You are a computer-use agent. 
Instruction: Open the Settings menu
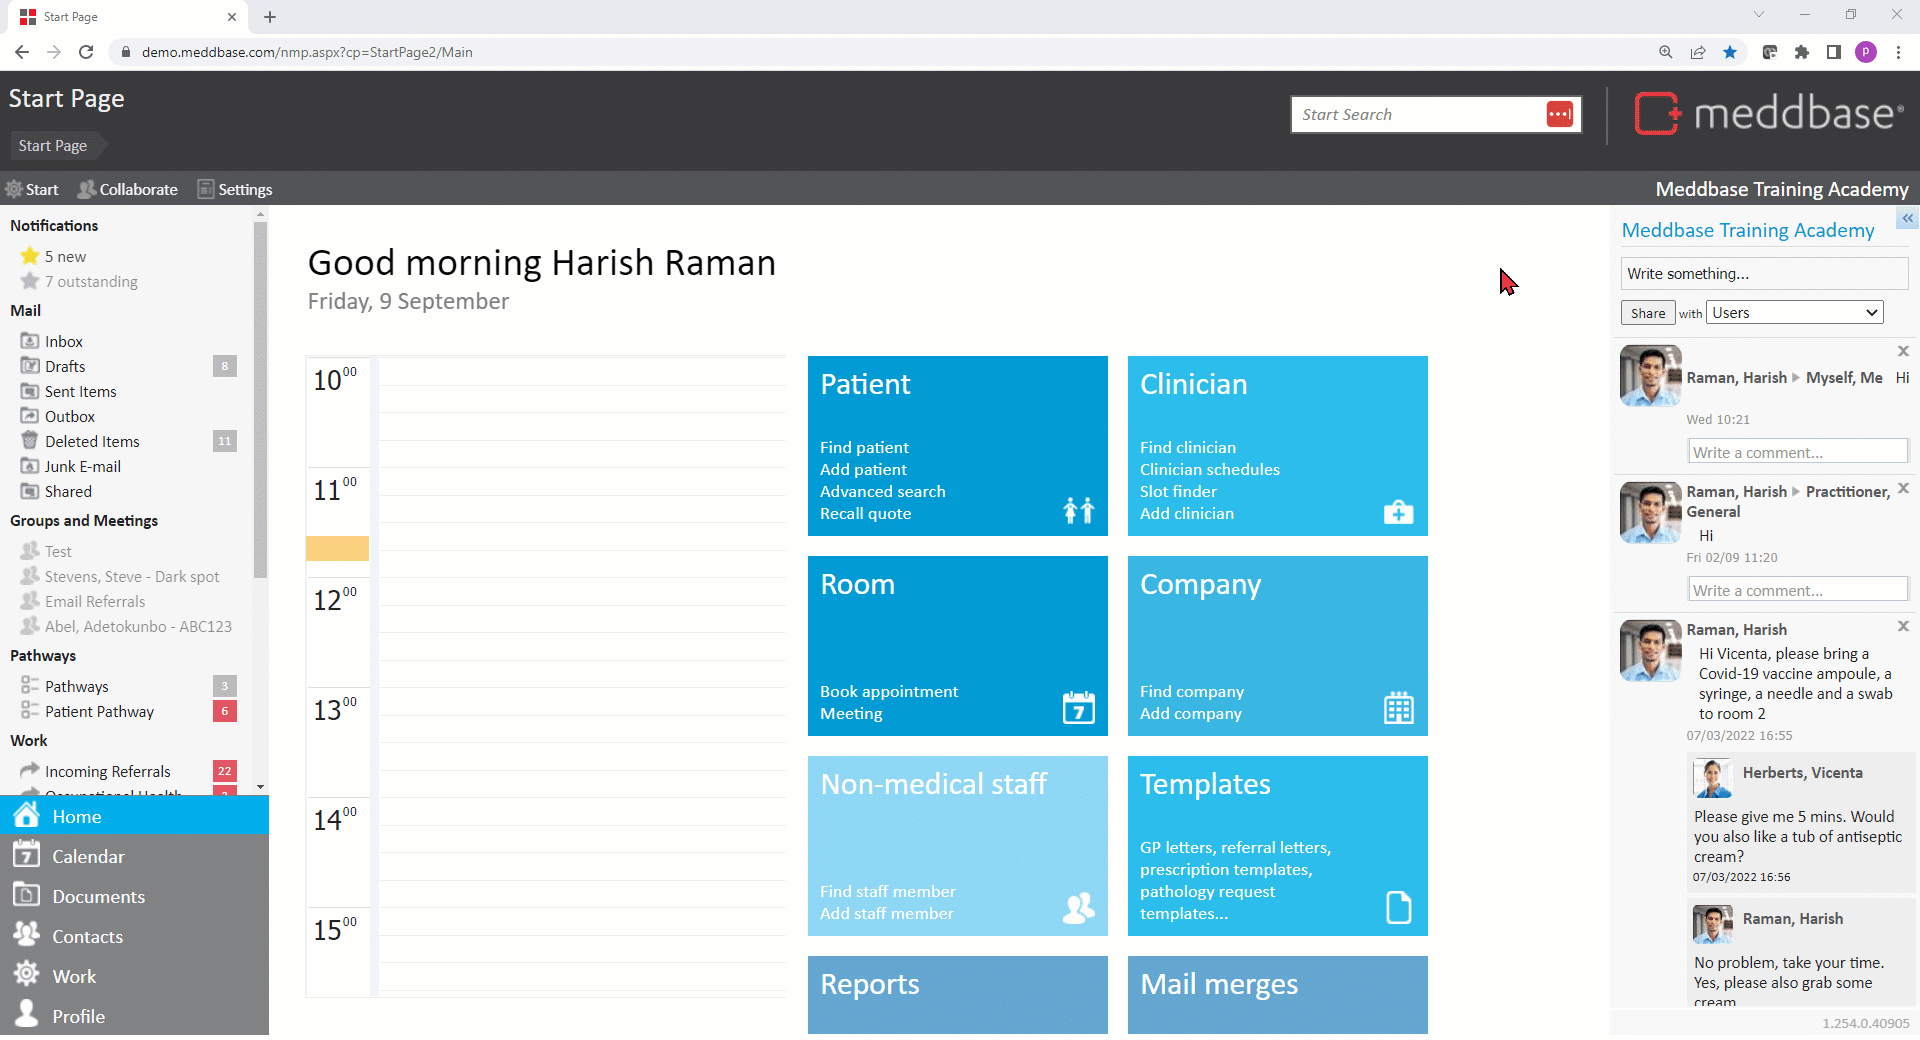click(235, 189)
